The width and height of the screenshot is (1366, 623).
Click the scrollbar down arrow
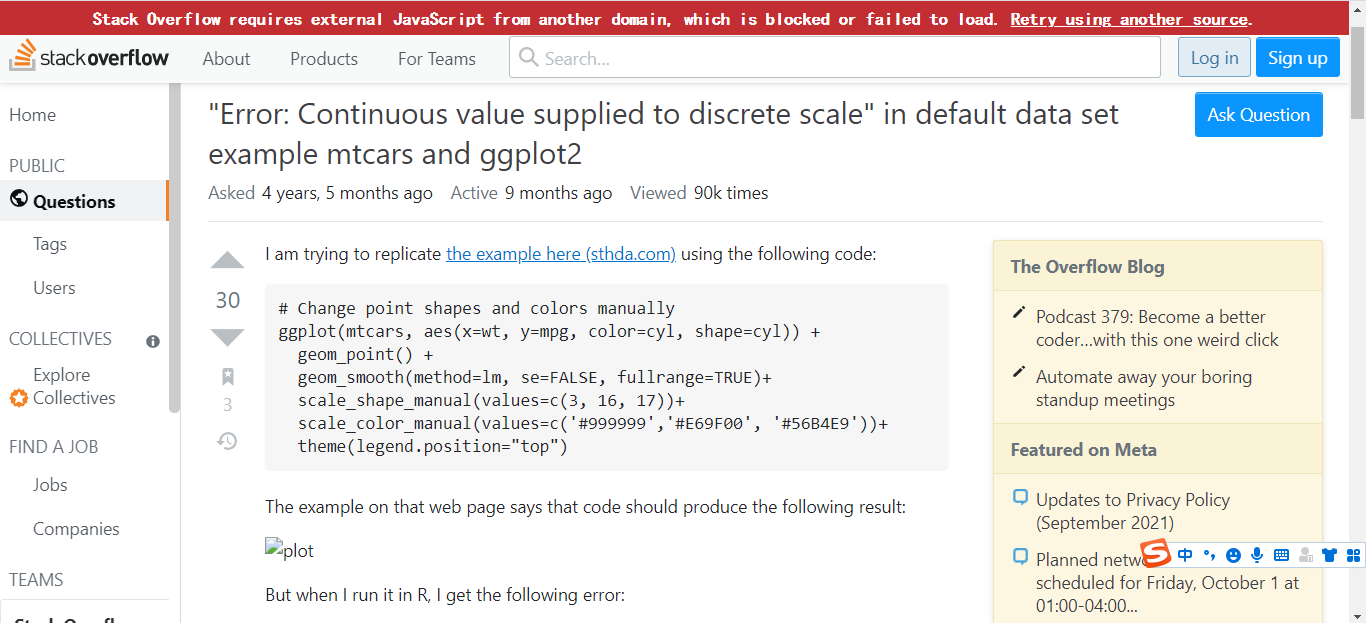click(1357, 614)
